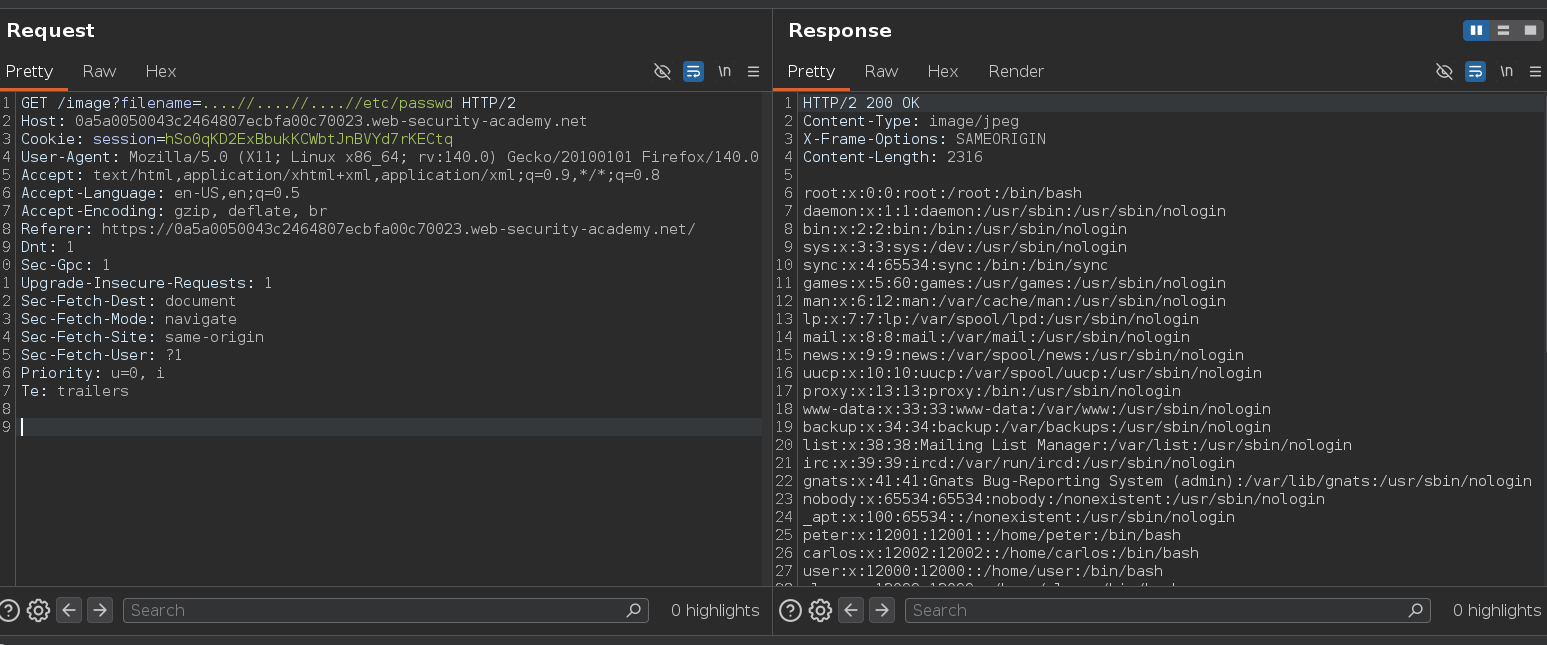The image size is (1547, 645).
Task: Click the gnats Bug-Reporting System line
Action: (1167, 481)
